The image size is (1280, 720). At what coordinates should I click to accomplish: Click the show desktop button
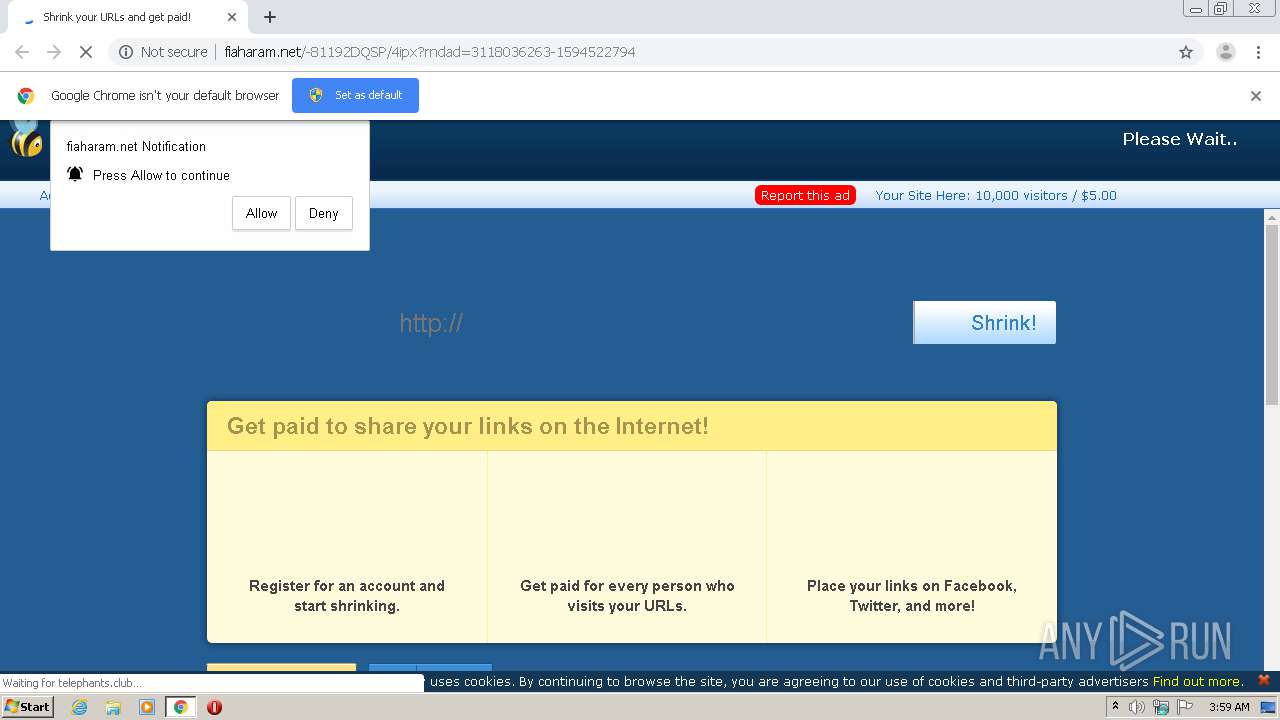tap(1269, 707)
